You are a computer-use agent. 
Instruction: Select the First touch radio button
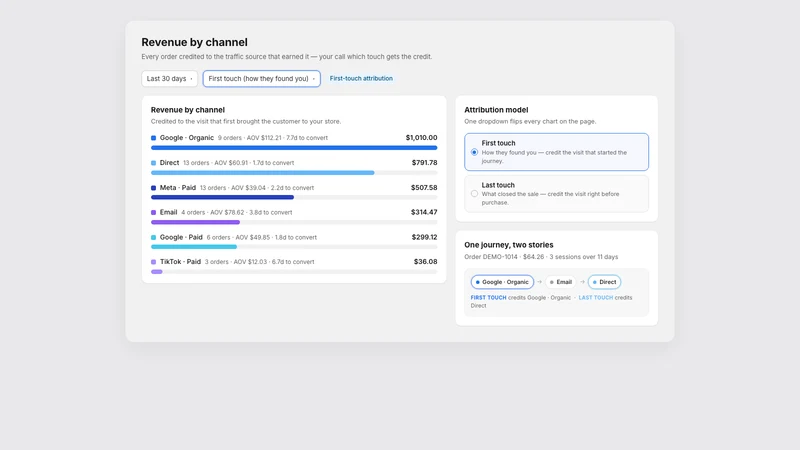(x=474, y=152)
